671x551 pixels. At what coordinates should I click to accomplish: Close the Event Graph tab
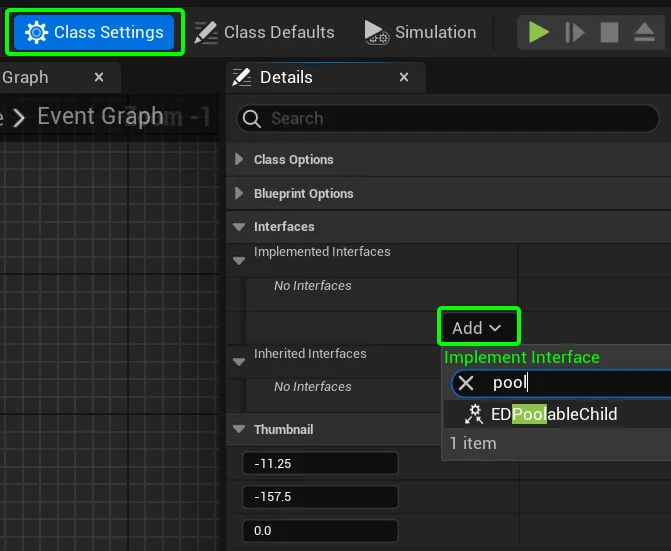[98, 77]
